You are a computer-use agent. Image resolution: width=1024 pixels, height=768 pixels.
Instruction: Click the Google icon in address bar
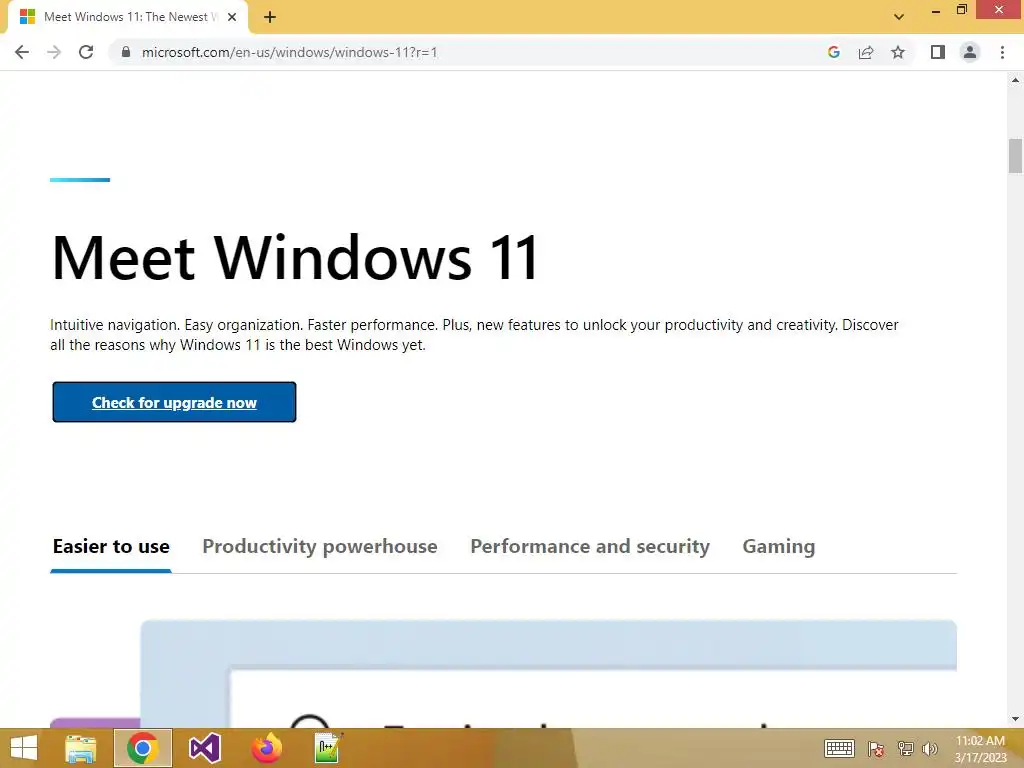tap(833, 52)
